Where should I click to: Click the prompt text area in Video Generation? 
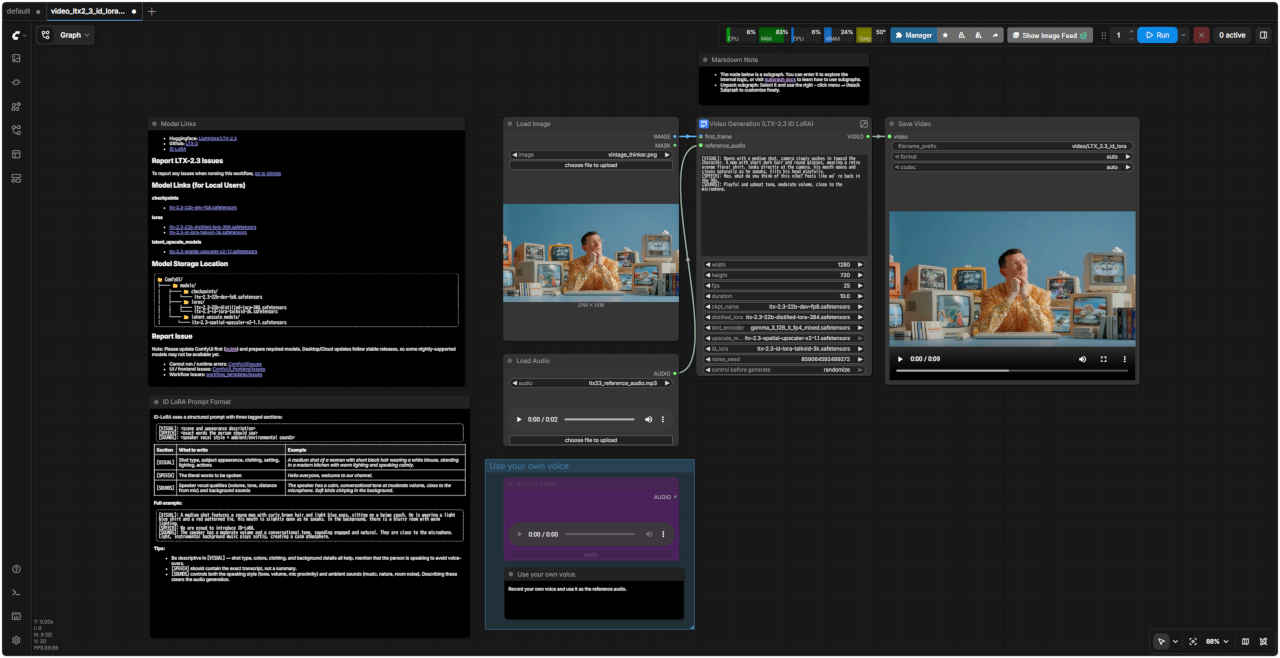(x=784, y=205)
